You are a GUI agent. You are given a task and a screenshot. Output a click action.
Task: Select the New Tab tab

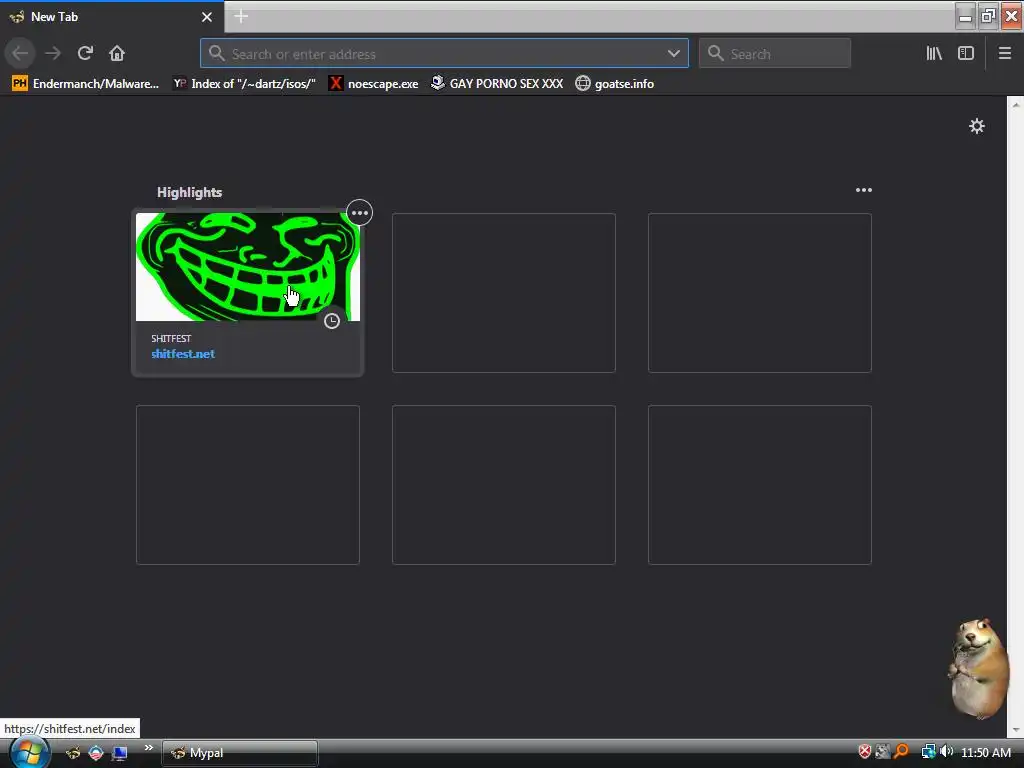tap(112, 17)
